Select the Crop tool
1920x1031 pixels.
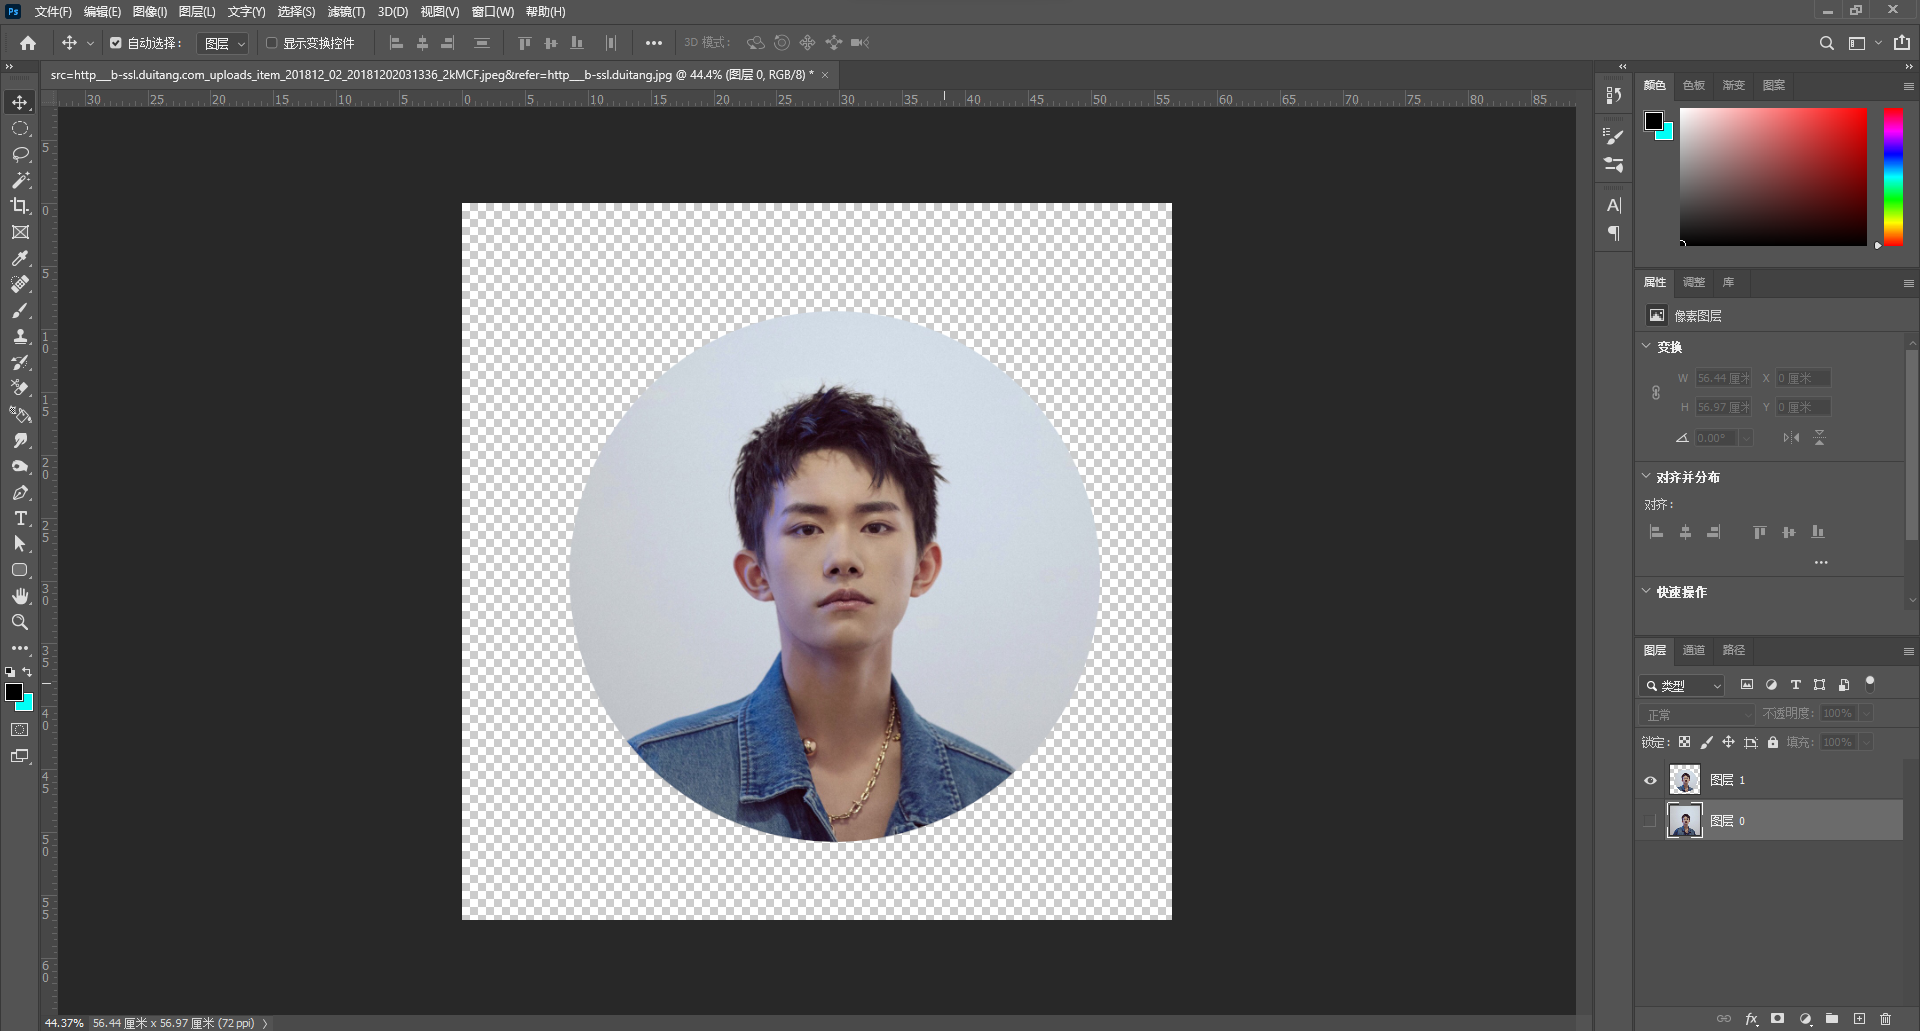click(x=20, y=206)
